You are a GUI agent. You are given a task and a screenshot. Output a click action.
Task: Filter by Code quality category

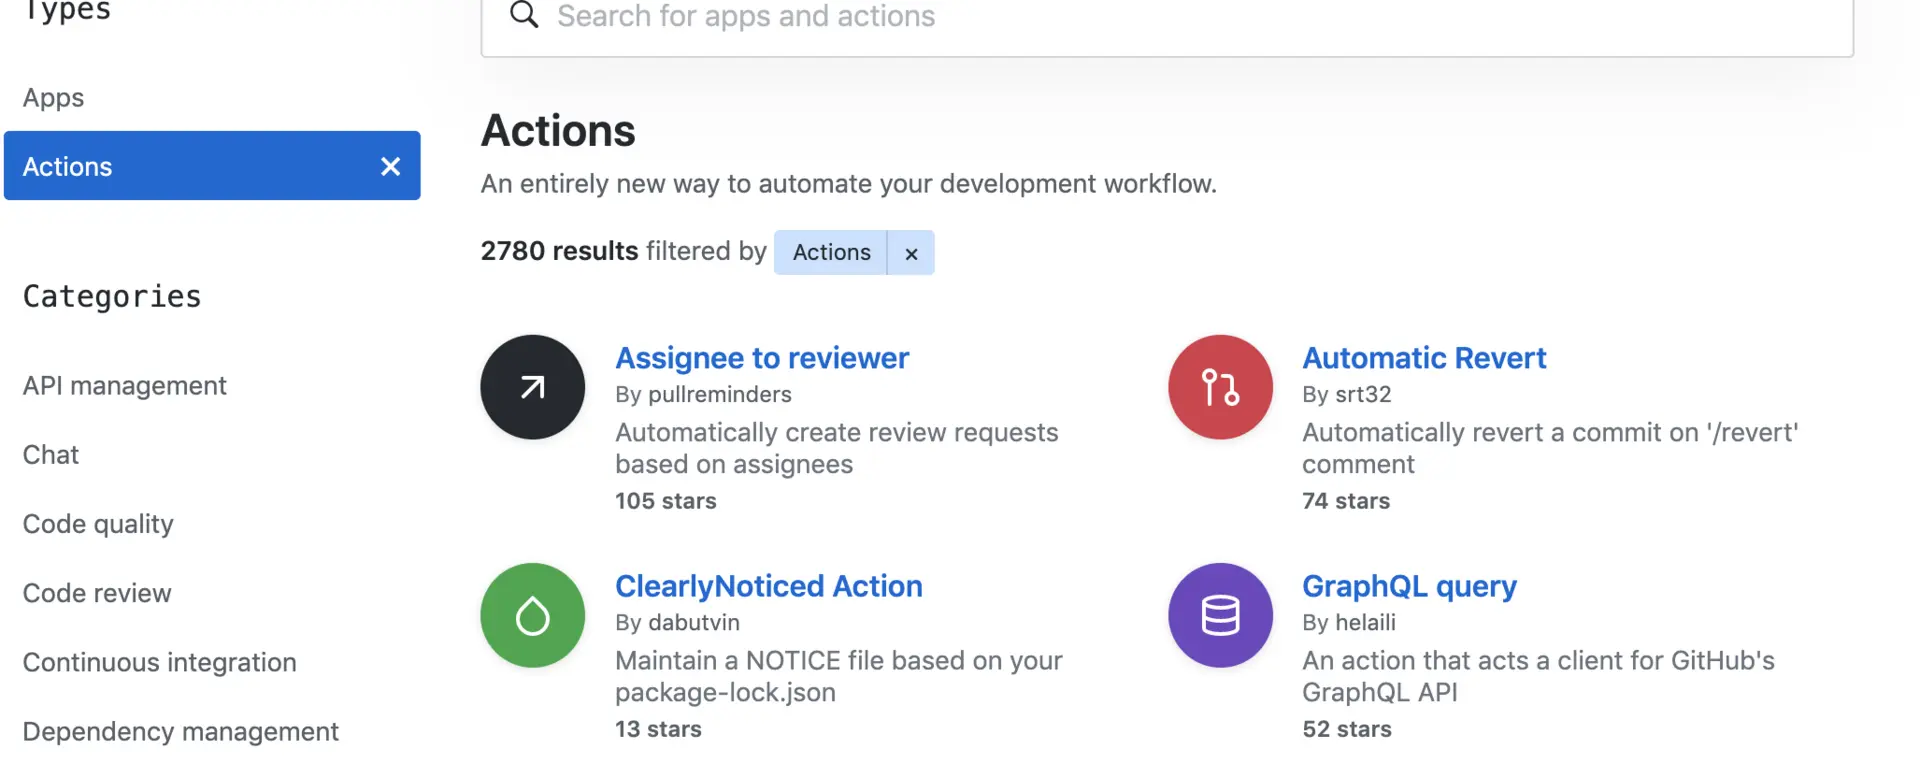(98, 523)
